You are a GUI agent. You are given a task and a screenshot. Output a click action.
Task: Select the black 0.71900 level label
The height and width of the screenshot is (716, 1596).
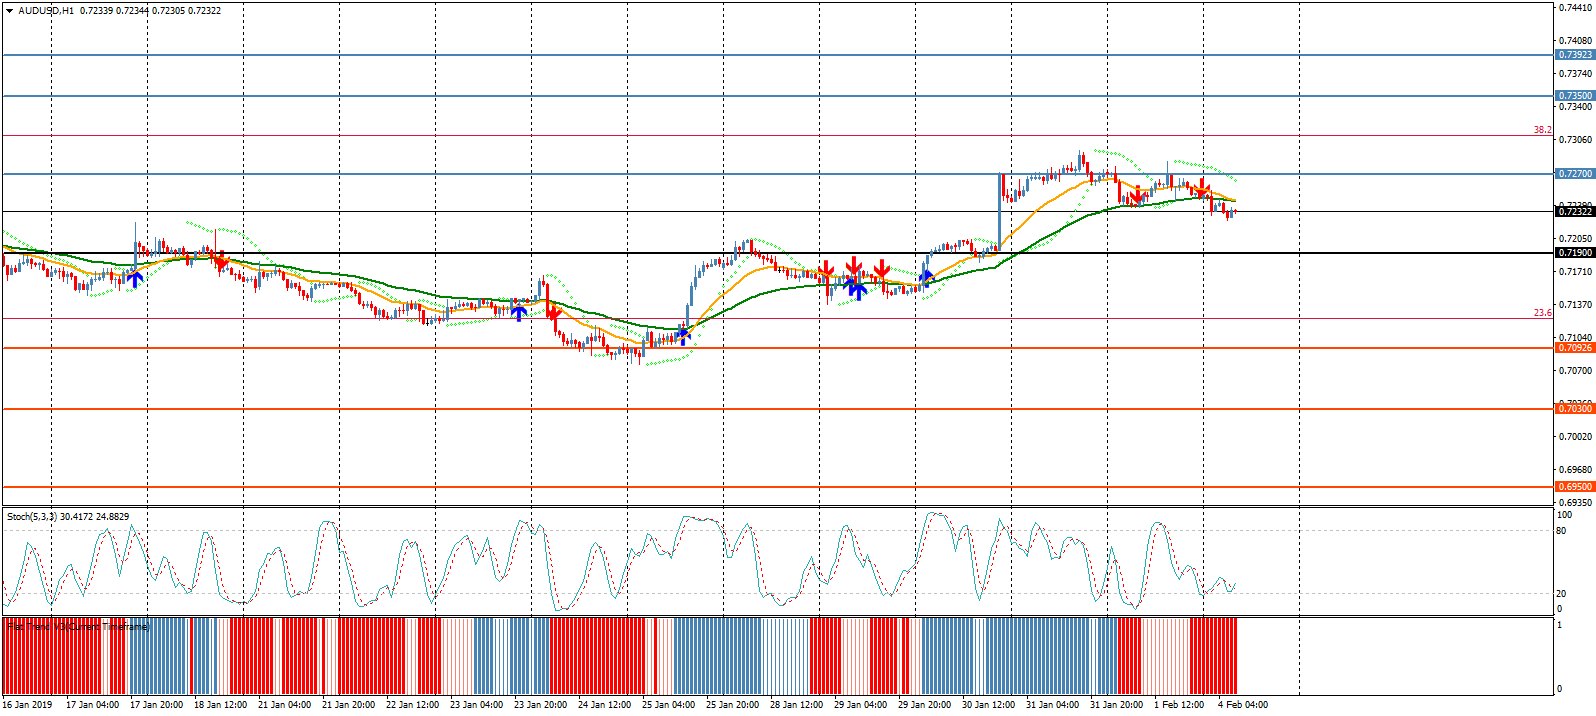[x=1574, y=253]
